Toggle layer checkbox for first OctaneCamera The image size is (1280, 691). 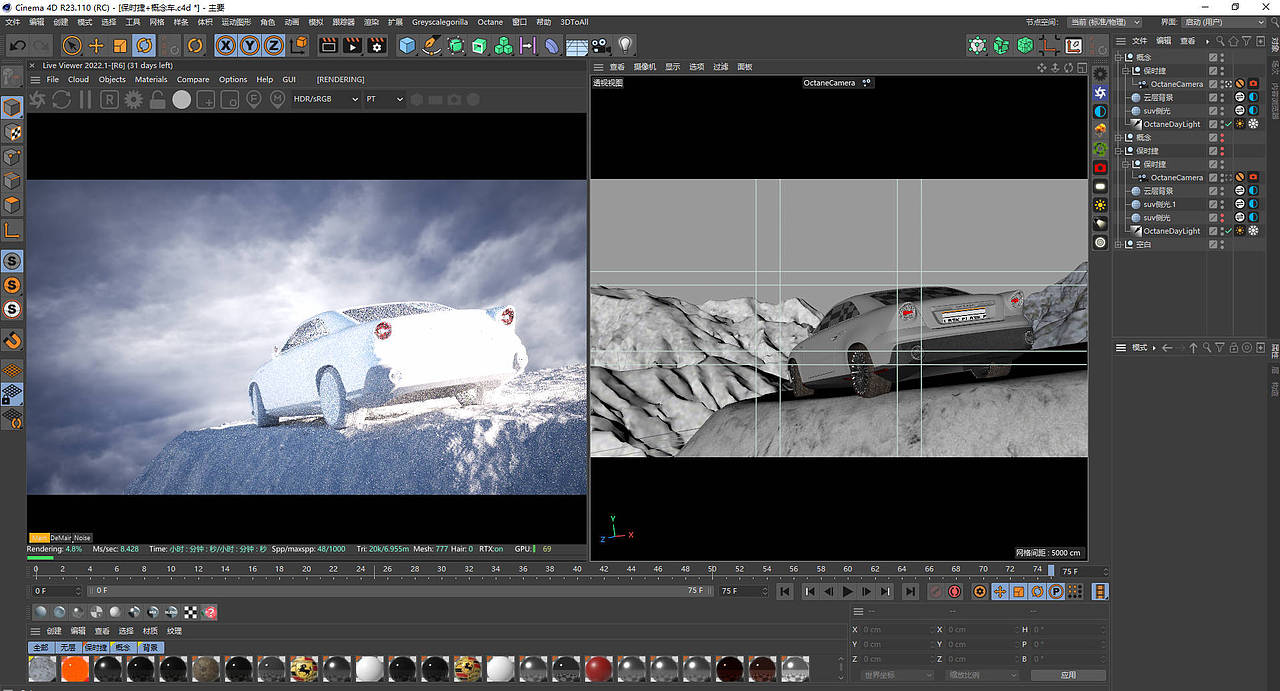point(1213,84)
